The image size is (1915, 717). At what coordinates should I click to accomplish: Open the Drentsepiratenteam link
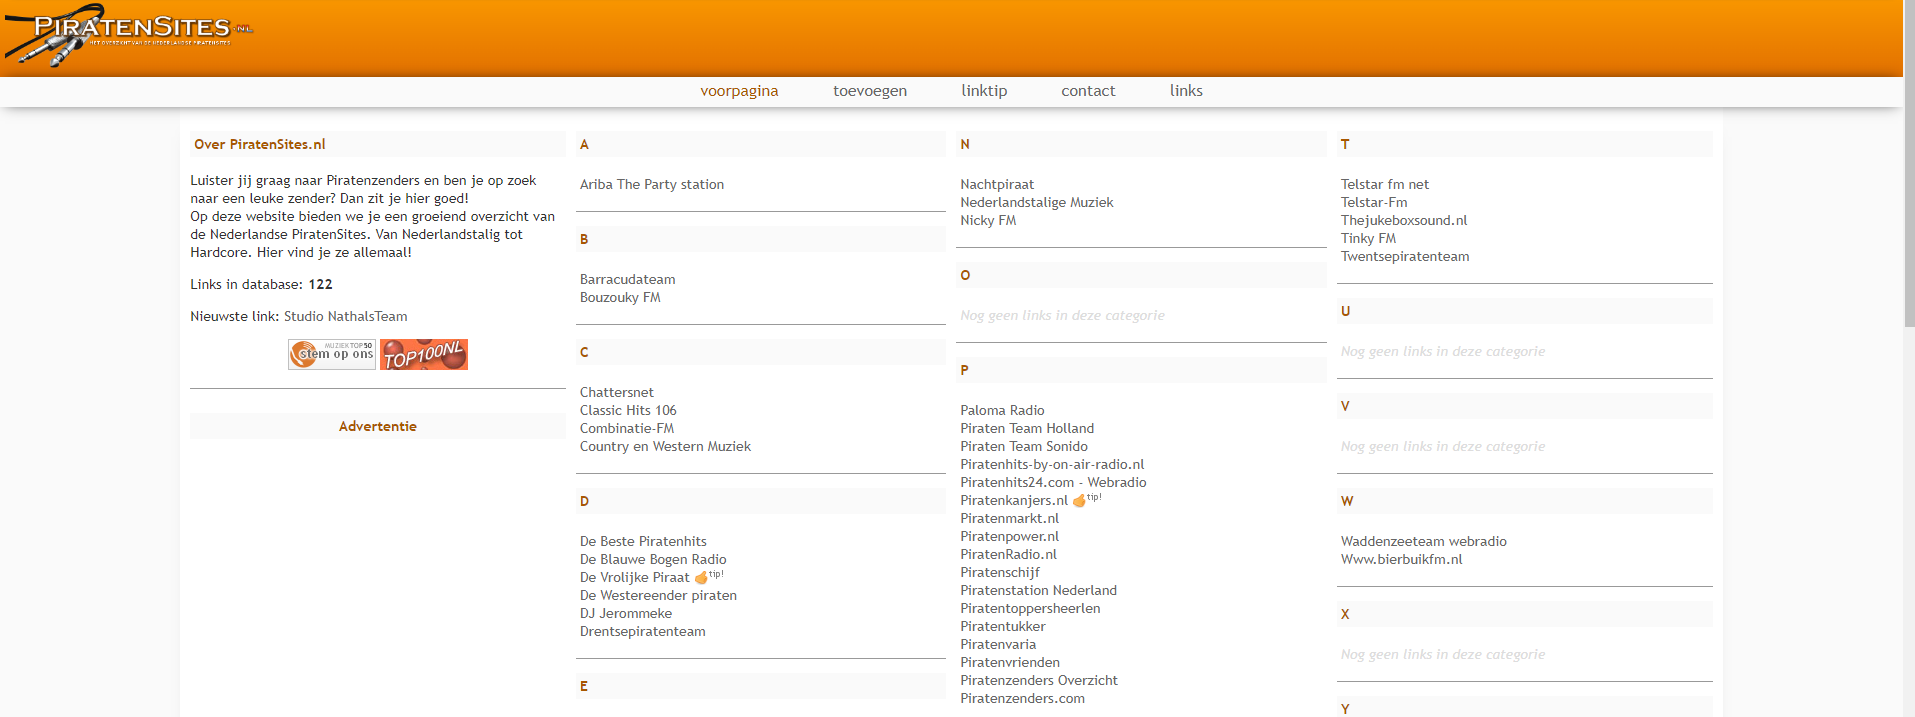pos(643,631)
